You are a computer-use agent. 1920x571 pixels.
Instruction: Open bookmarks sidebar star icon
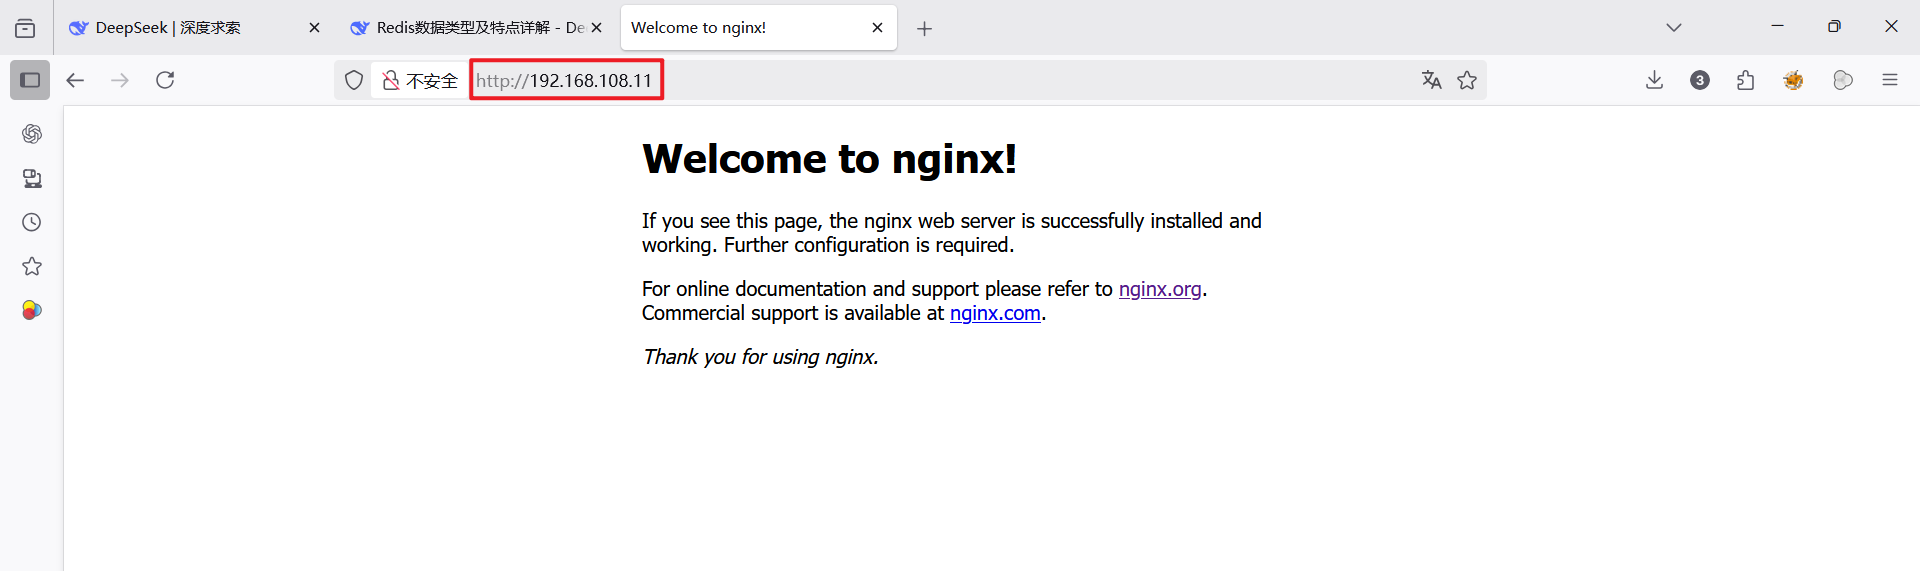32,266
